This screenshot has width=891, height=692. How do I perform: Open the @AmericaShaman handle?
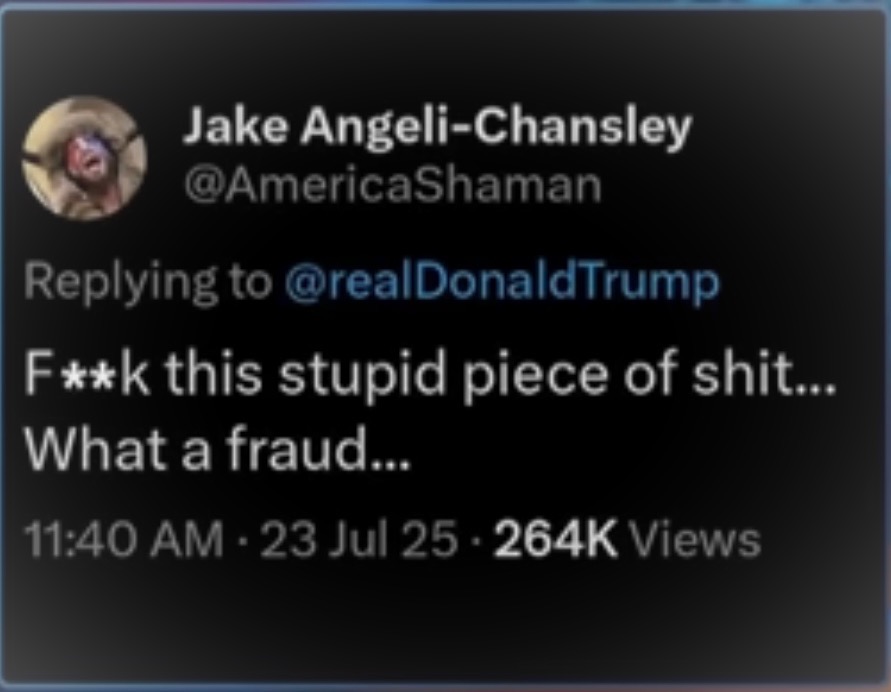pos(393,186)
